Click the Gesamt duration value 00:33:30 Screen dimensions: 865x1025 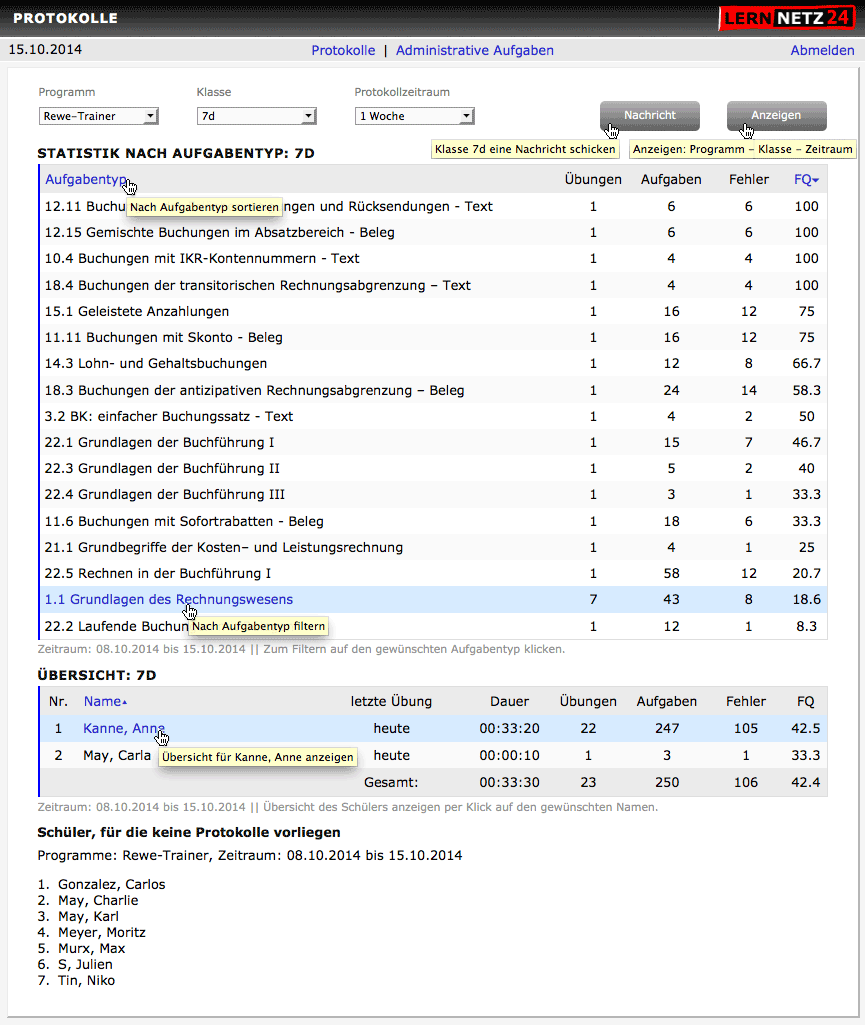[x=509, y=782]
